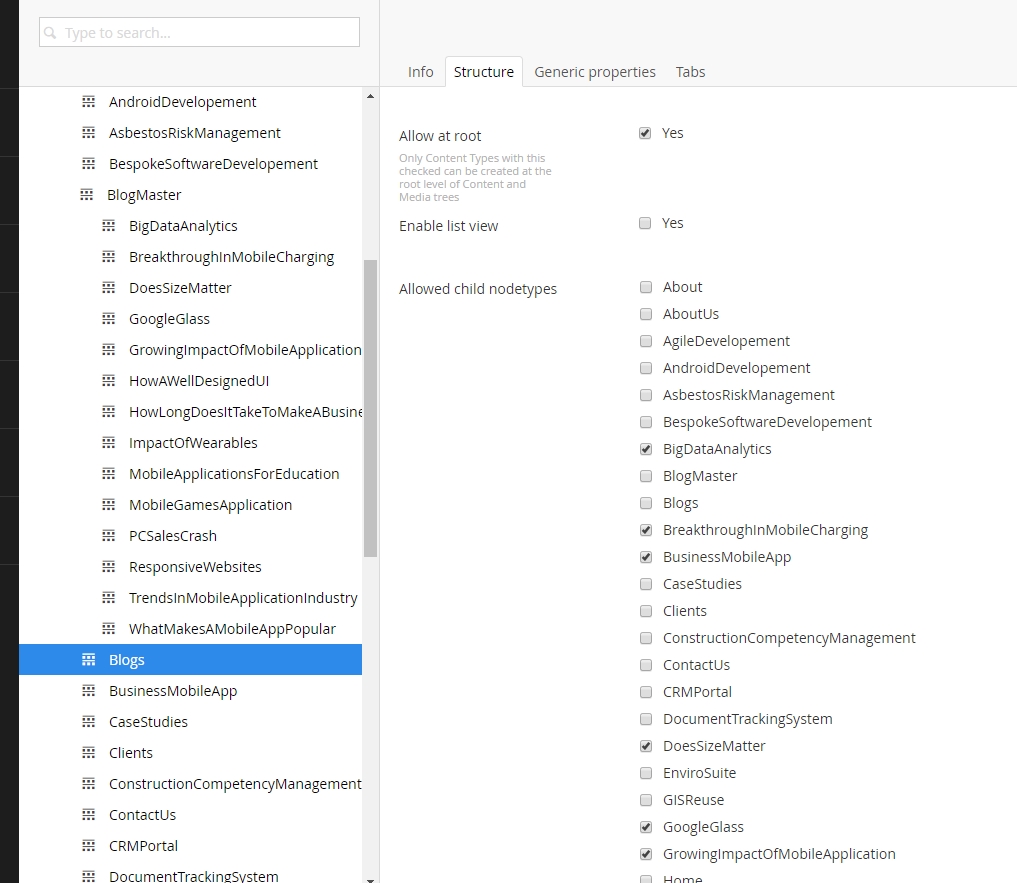The image size is (1017, 883).
Task: Open the Tabs tab
Action: pyautogui.click(x=690, y=72)
